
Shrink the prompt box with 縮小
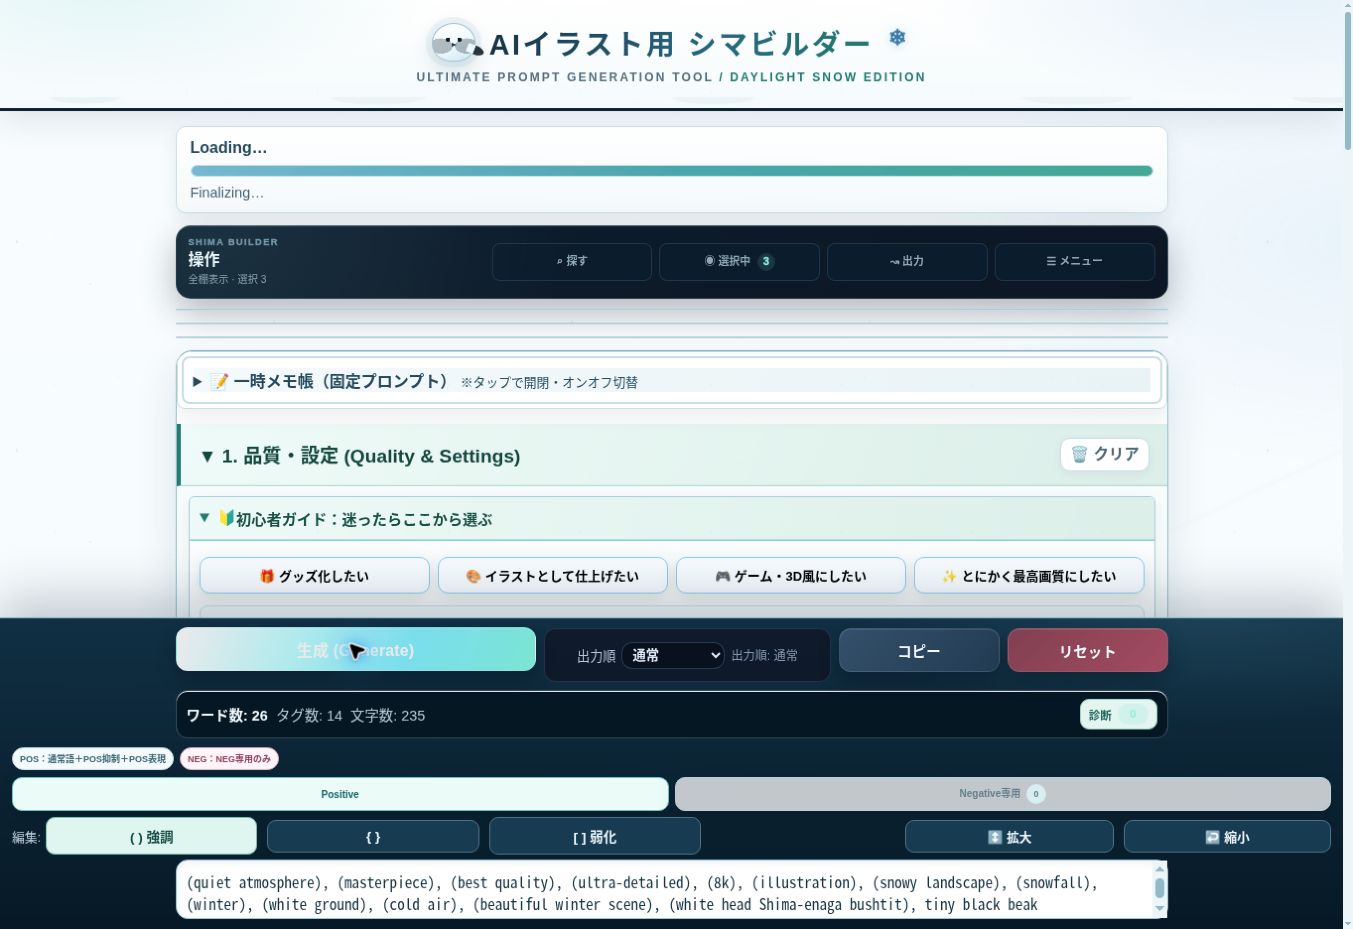[1227, 837]
